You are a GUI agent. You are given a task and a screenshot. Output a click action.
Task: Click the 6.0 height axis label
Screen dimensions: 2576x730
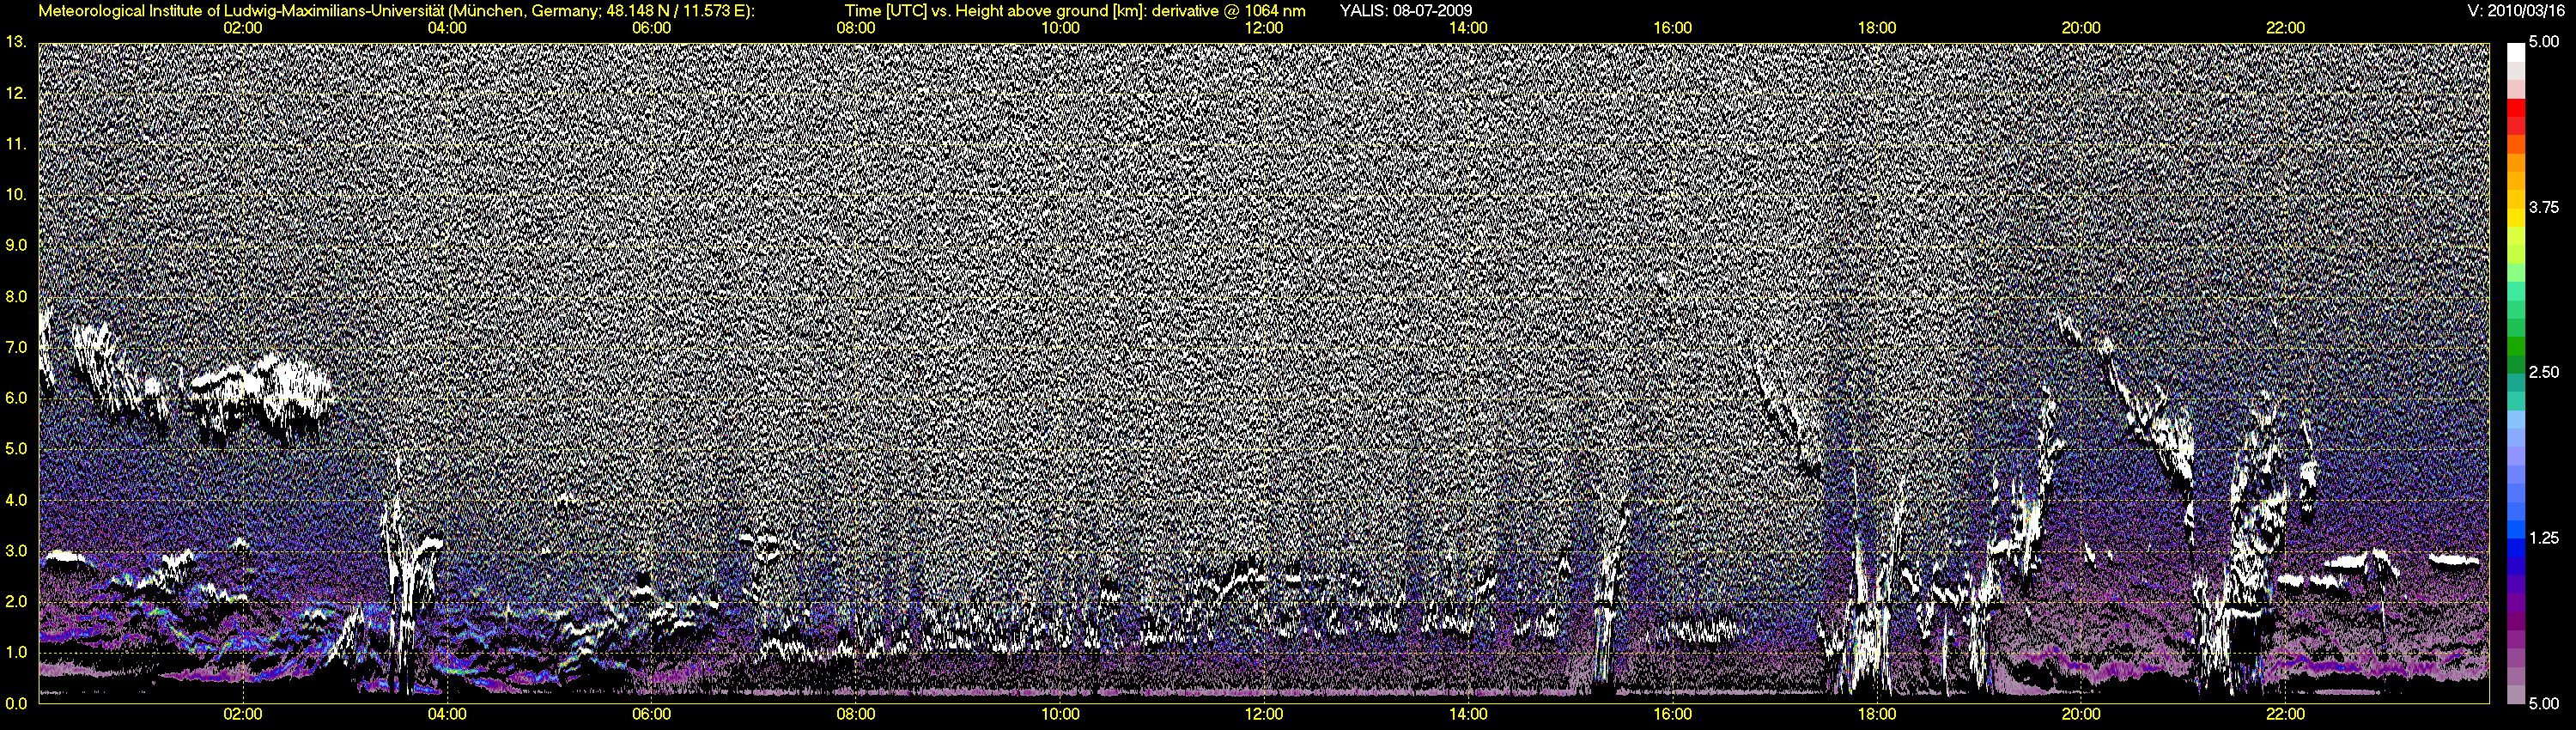[16, 398]
